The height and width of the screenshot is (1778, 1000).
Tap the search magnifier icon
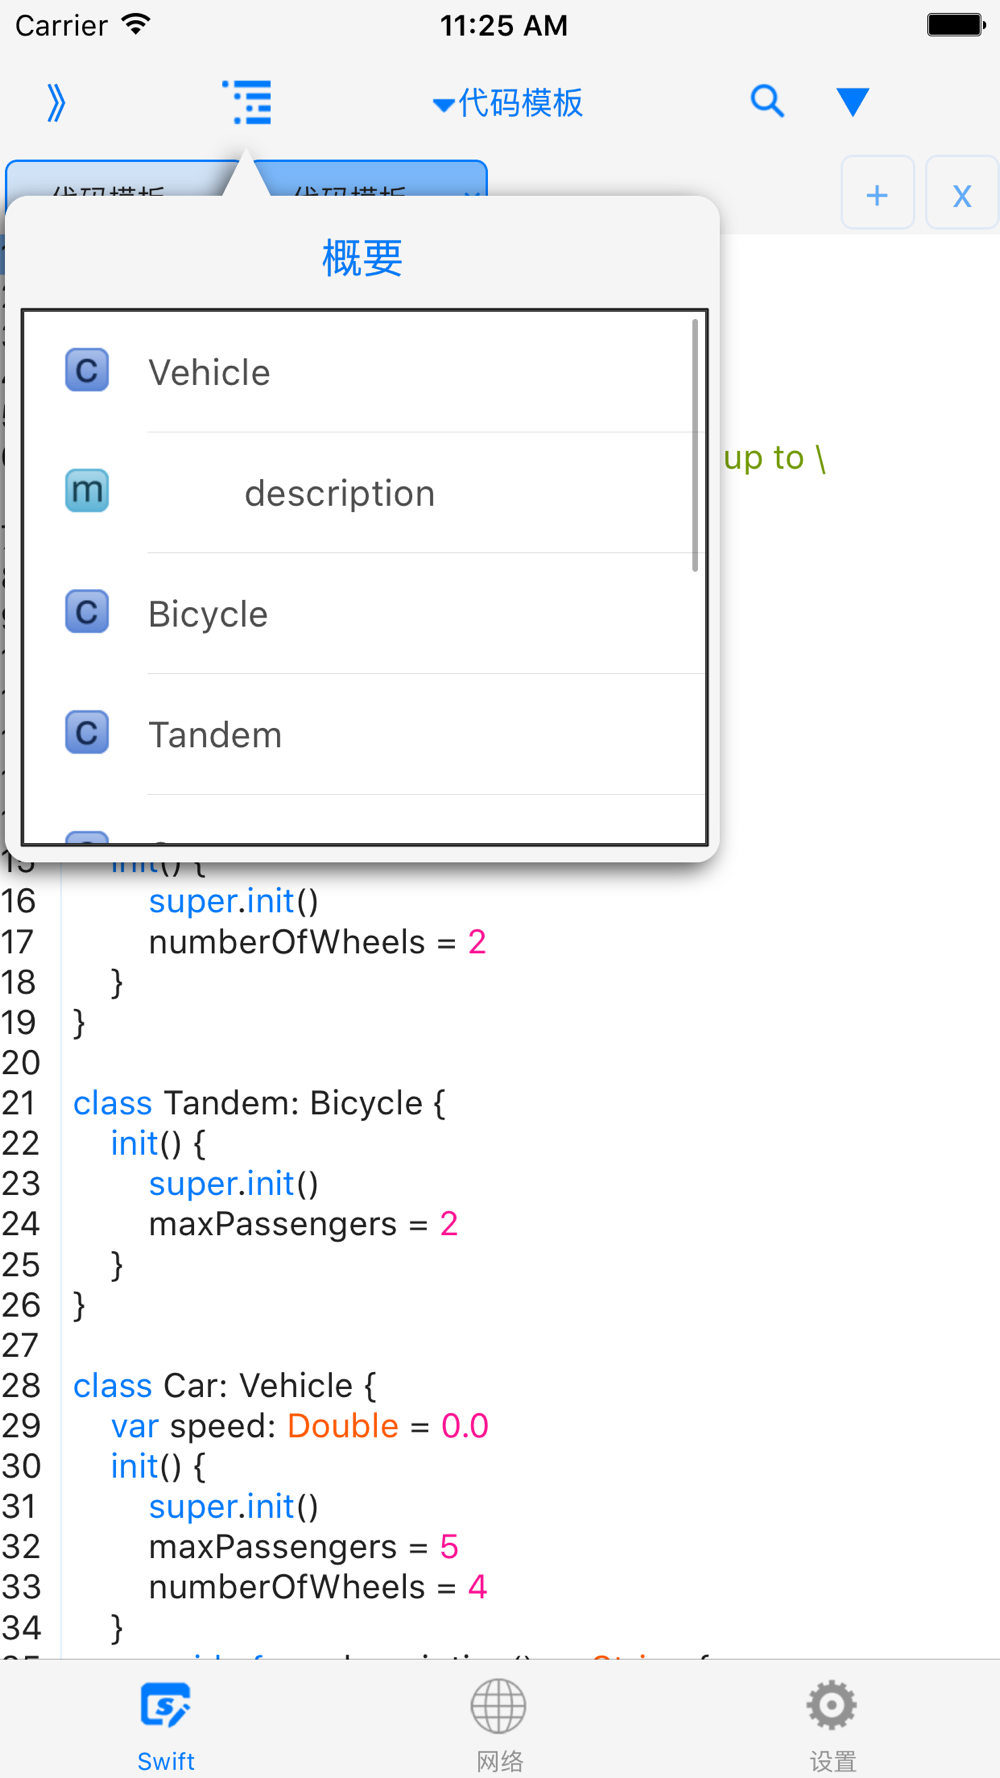pyautogui.click(x=767, y=101)
